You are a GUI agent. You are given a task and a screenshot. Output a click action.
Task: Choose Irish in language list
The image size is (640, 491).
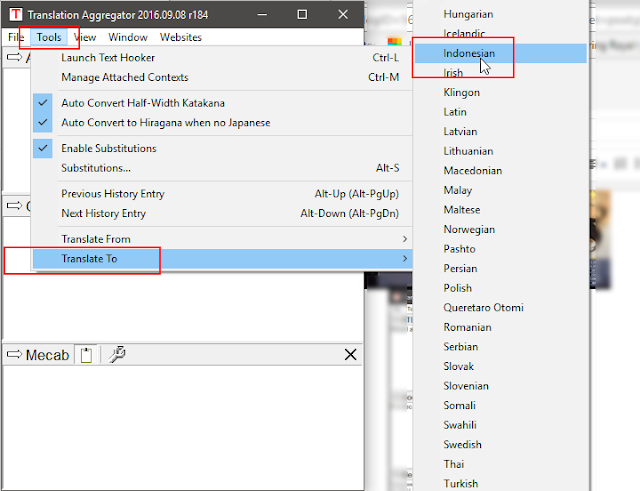501,73
